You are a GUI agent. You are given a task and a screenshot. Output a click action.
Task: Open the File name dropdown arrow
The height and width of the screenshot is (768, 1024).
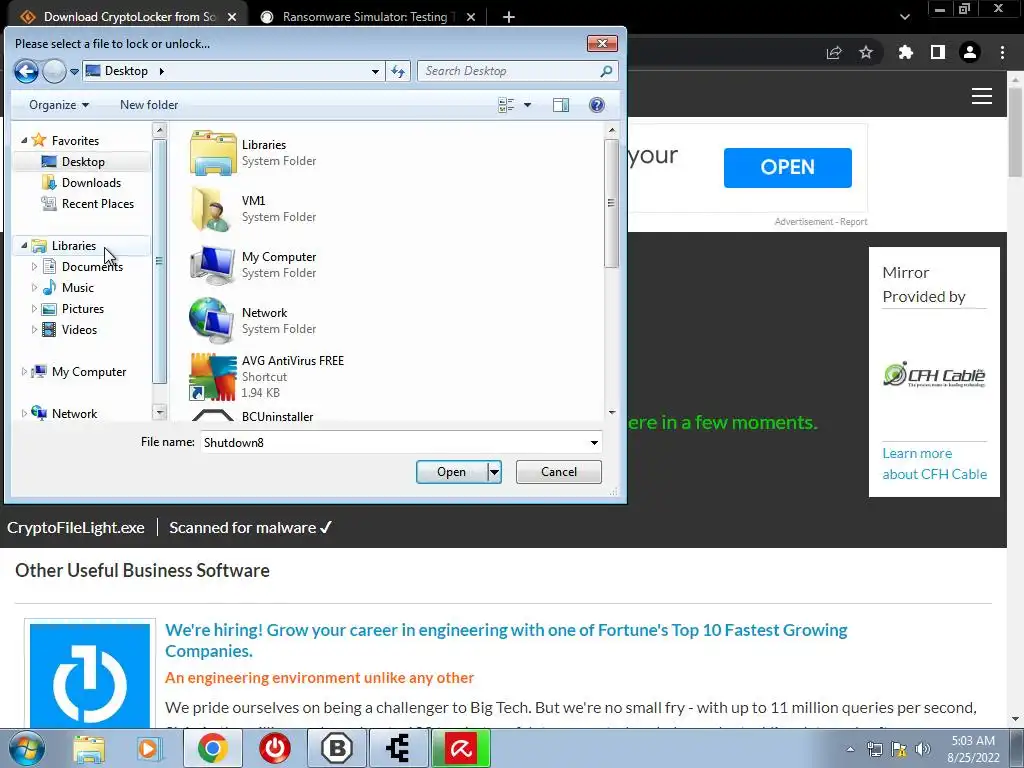pyautogui.click(x=594, y=442)
